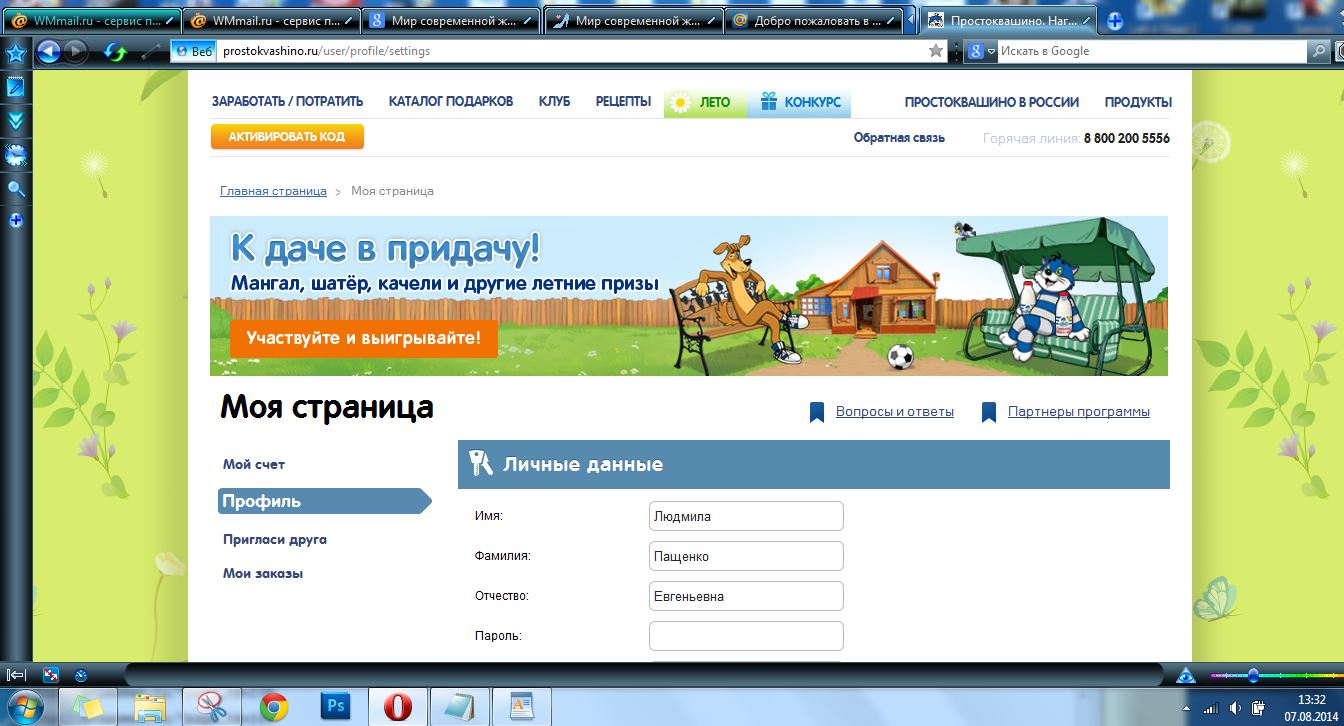The height and width of the screenshot is (726, 1344).
Task: Open the Вопросы и ответы link
Action: click(894, 412)
